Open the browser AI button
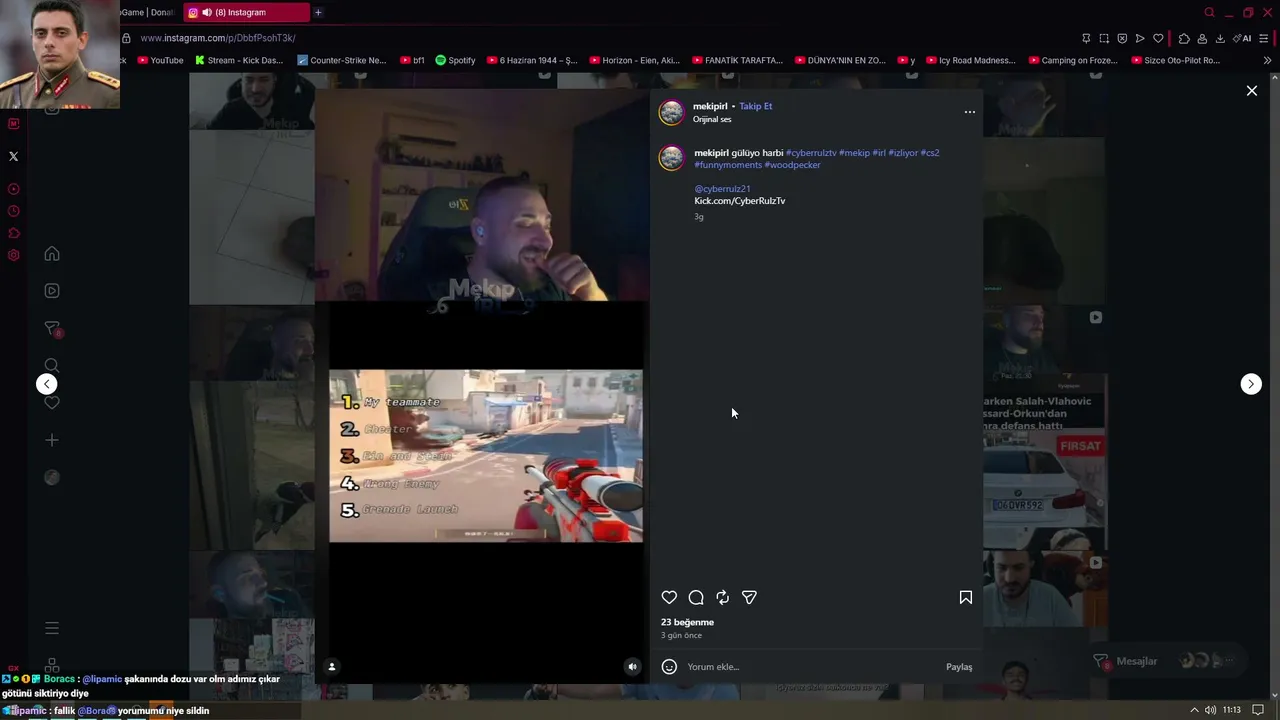Viewport: 1280px width, 720px height. [x=1242, y=38]
